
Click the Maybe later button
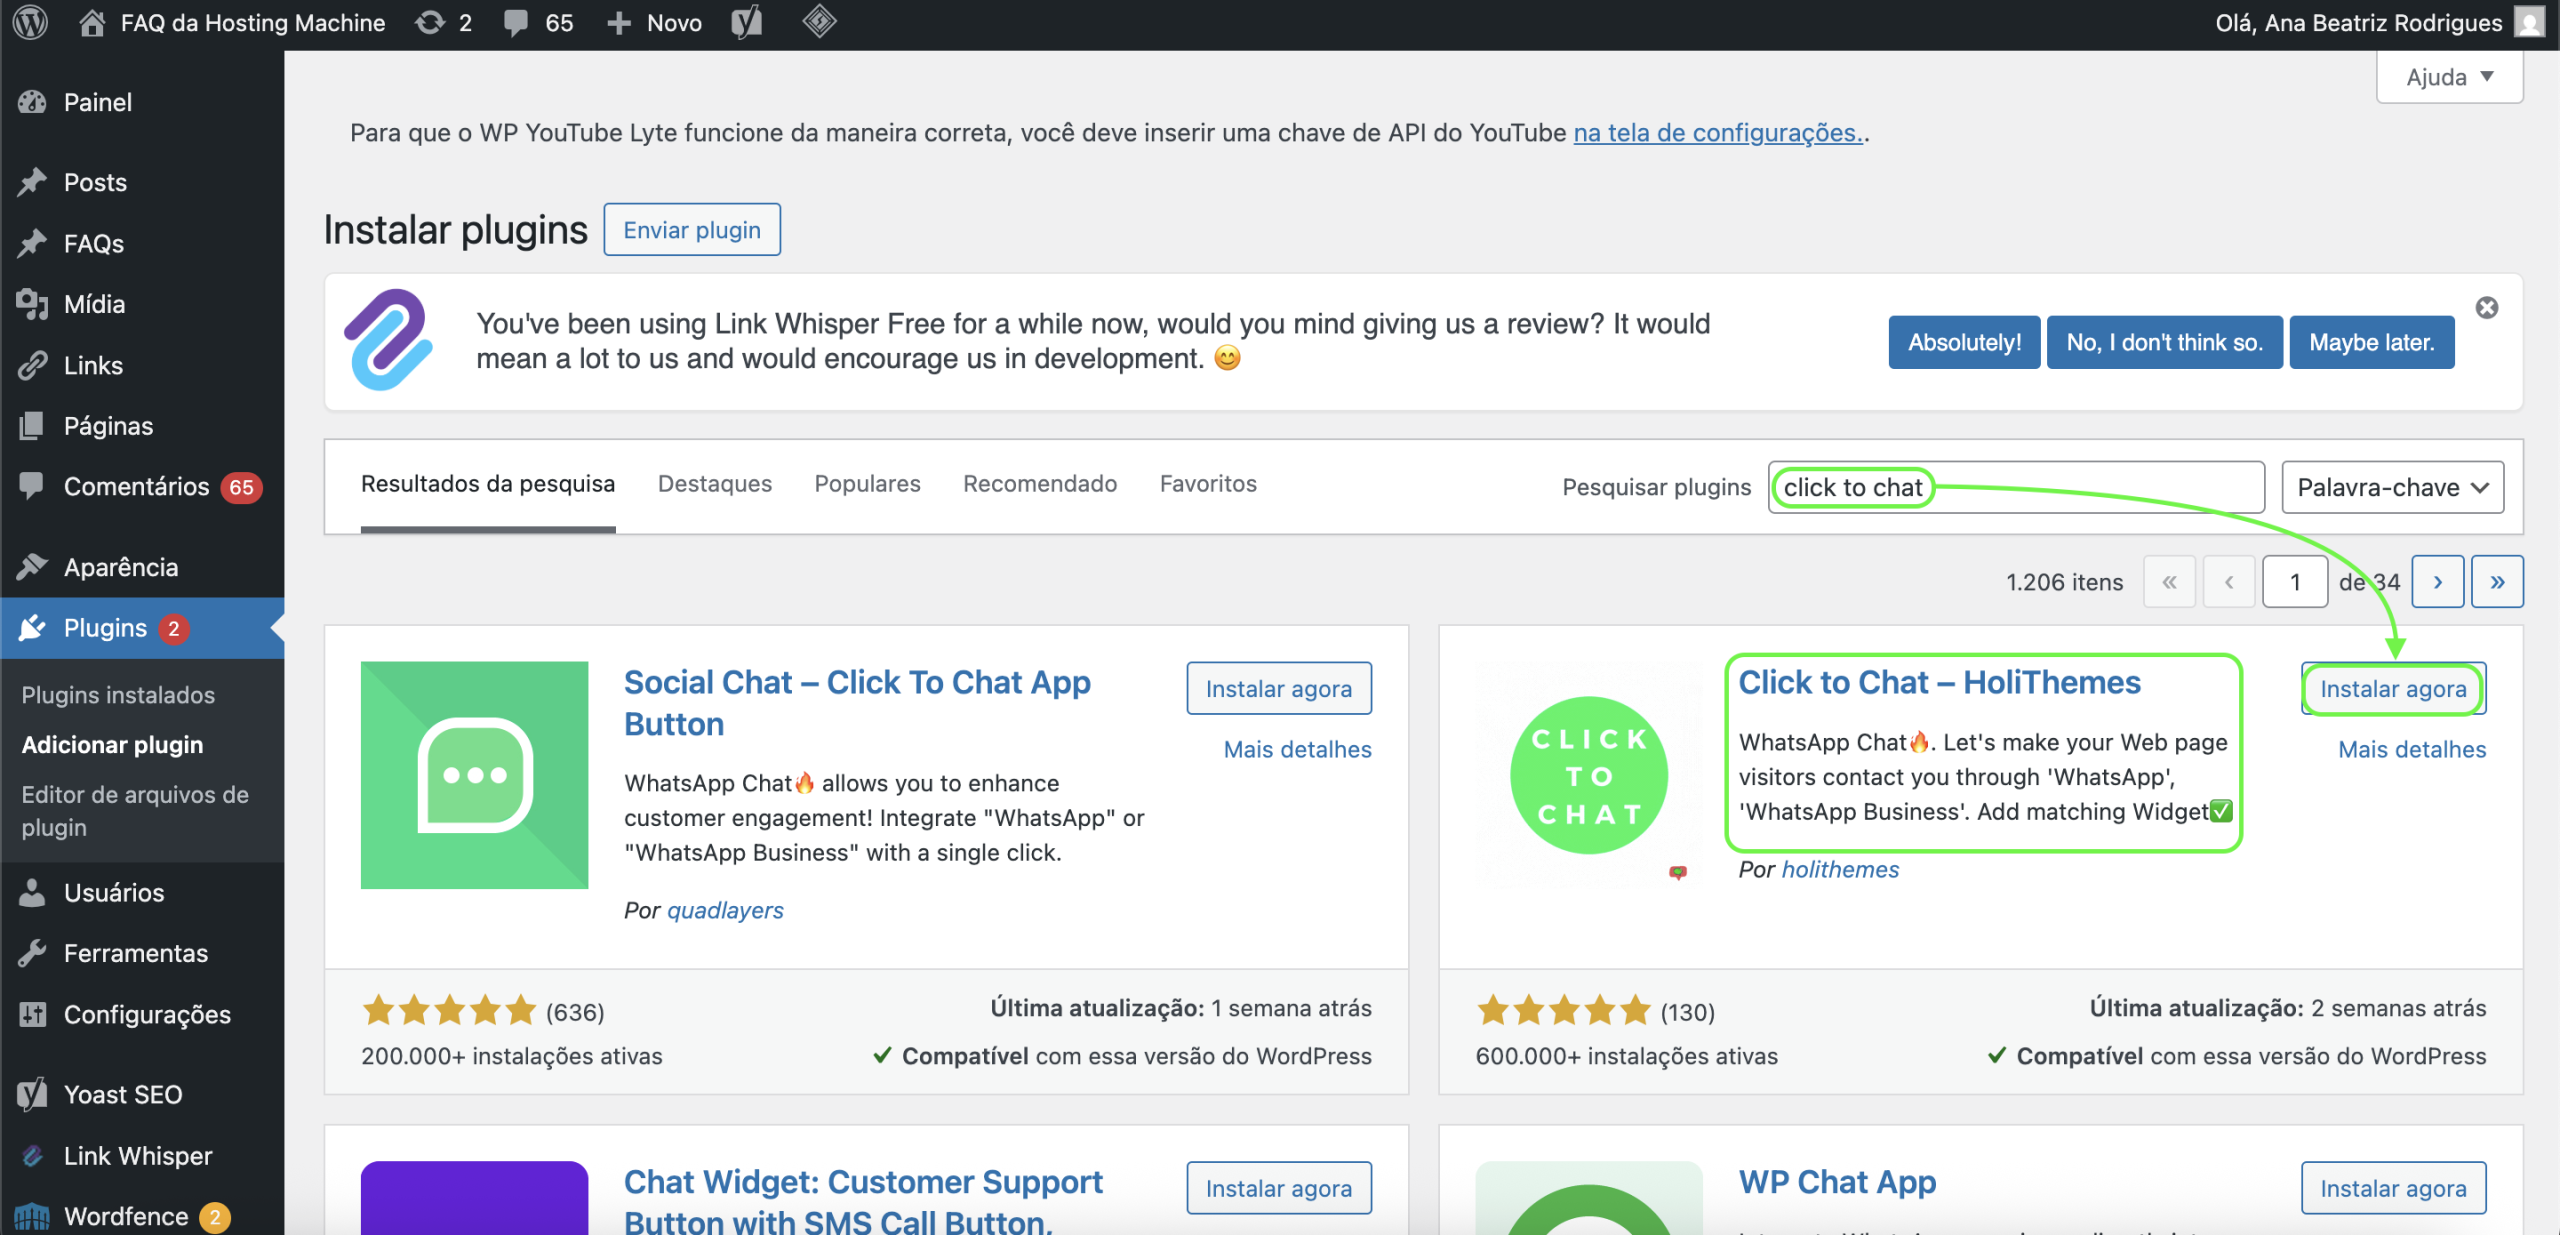coord(2372,342)
